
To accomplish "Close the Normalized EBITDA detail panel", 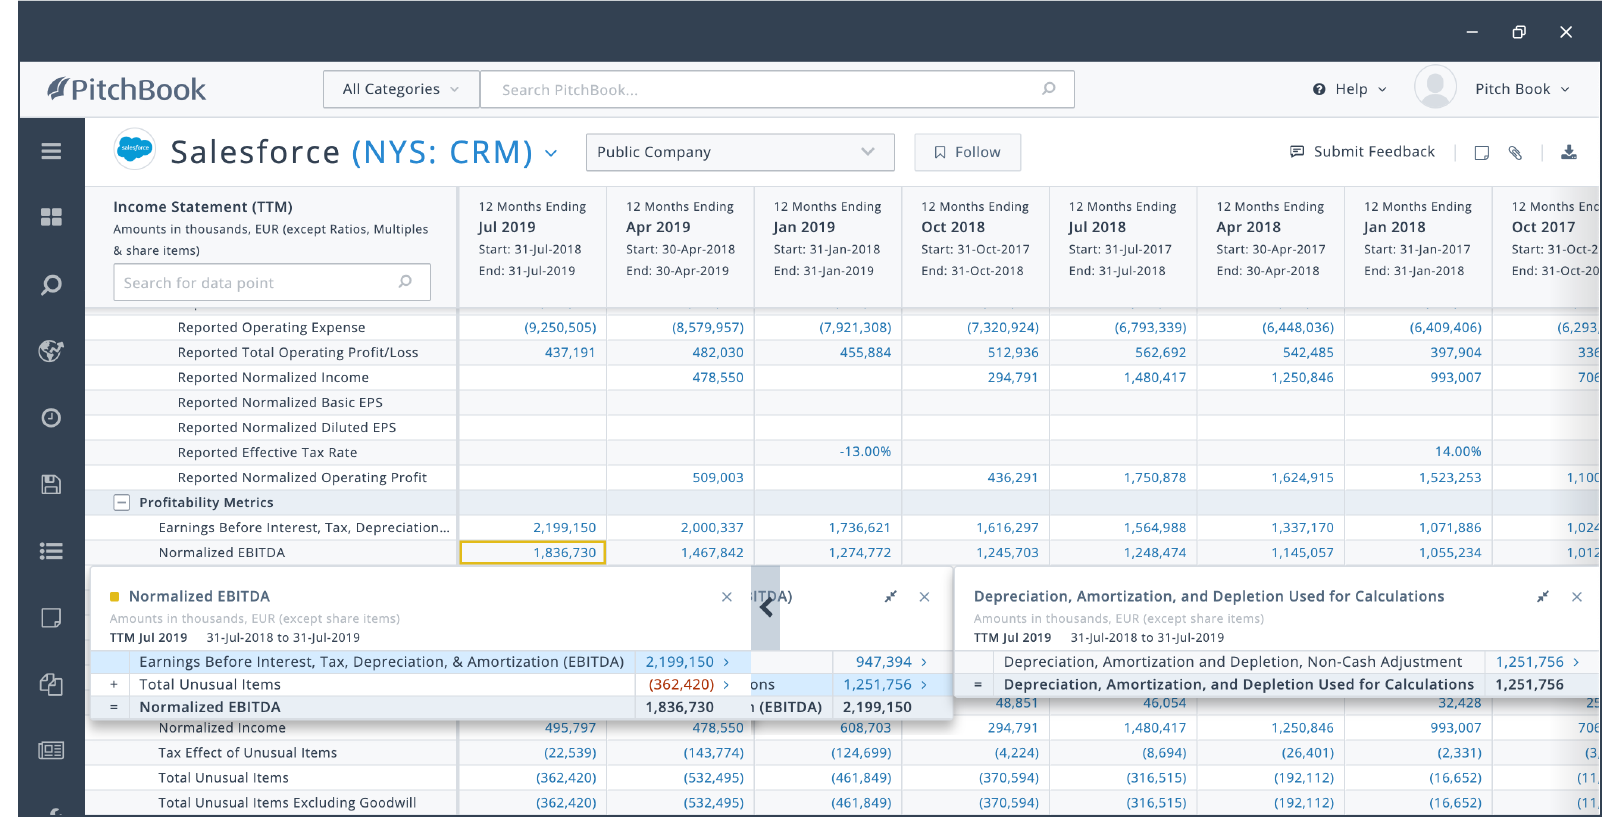I will click(727, 597).
